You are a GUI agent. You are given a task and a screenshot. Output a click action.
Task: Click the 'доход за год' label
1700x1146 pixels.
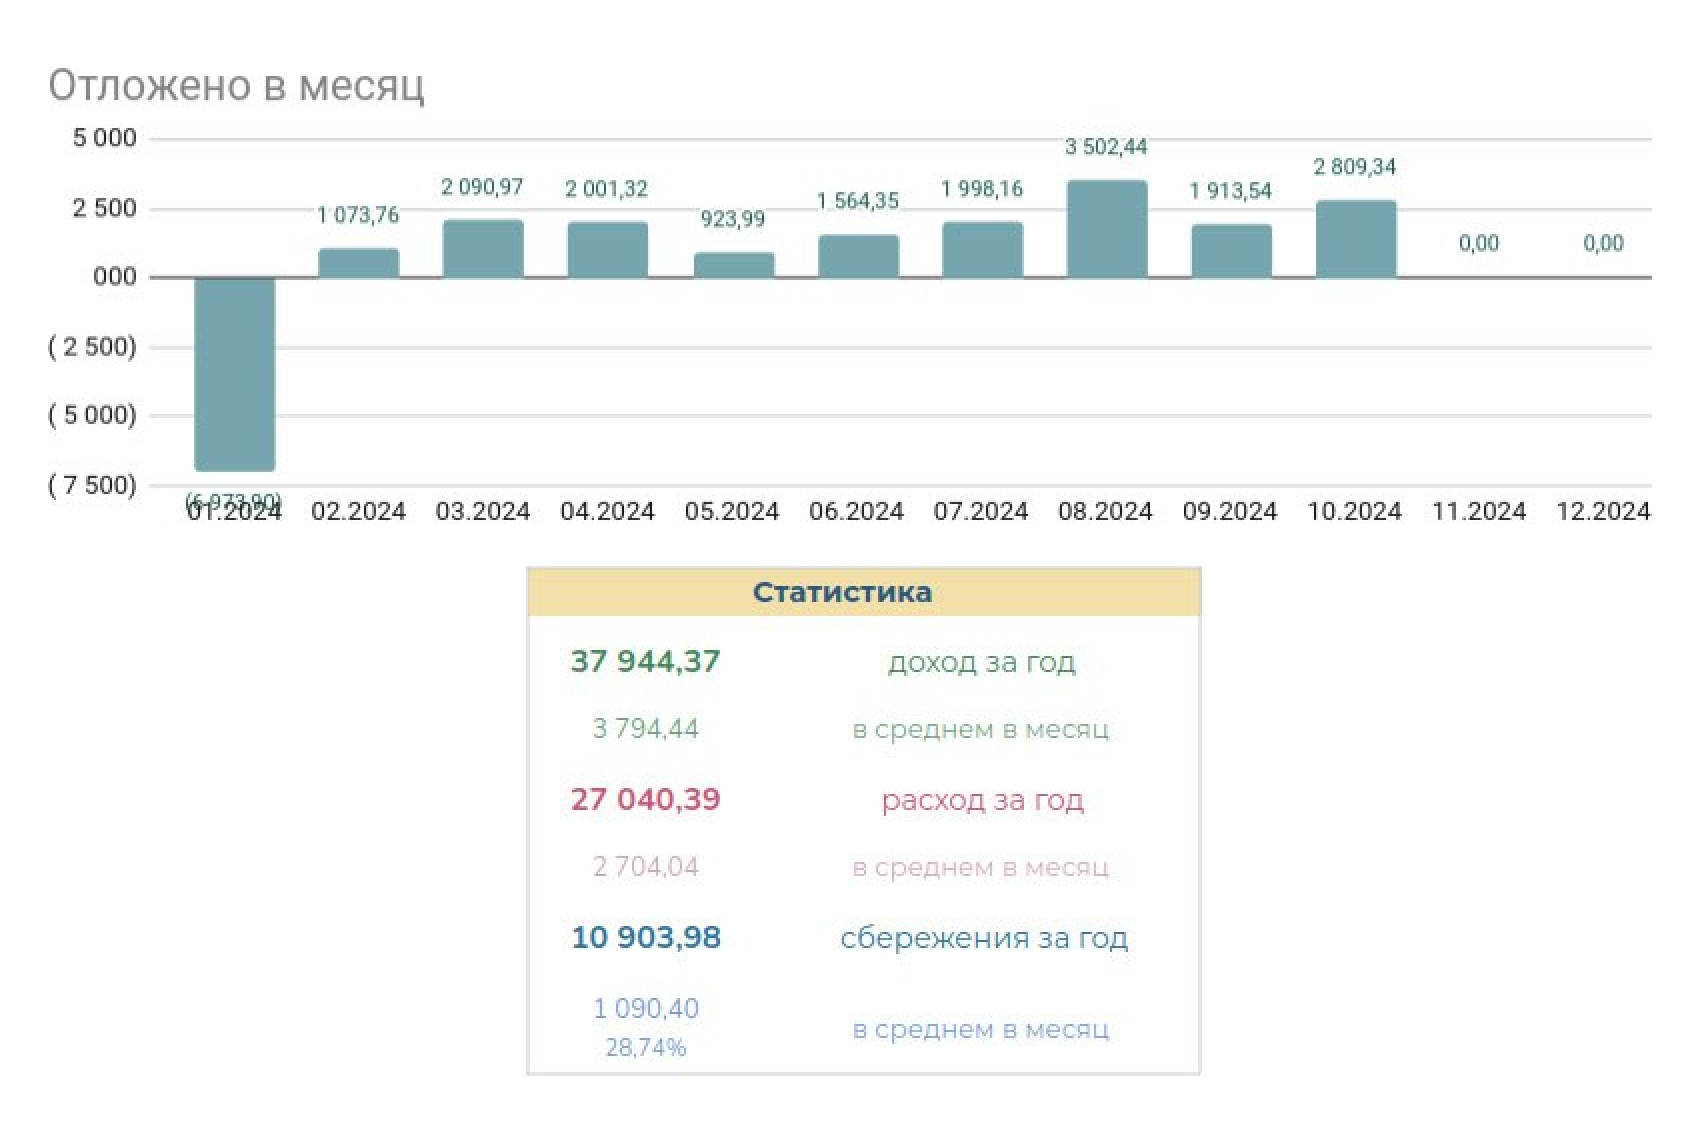[982, 663]
